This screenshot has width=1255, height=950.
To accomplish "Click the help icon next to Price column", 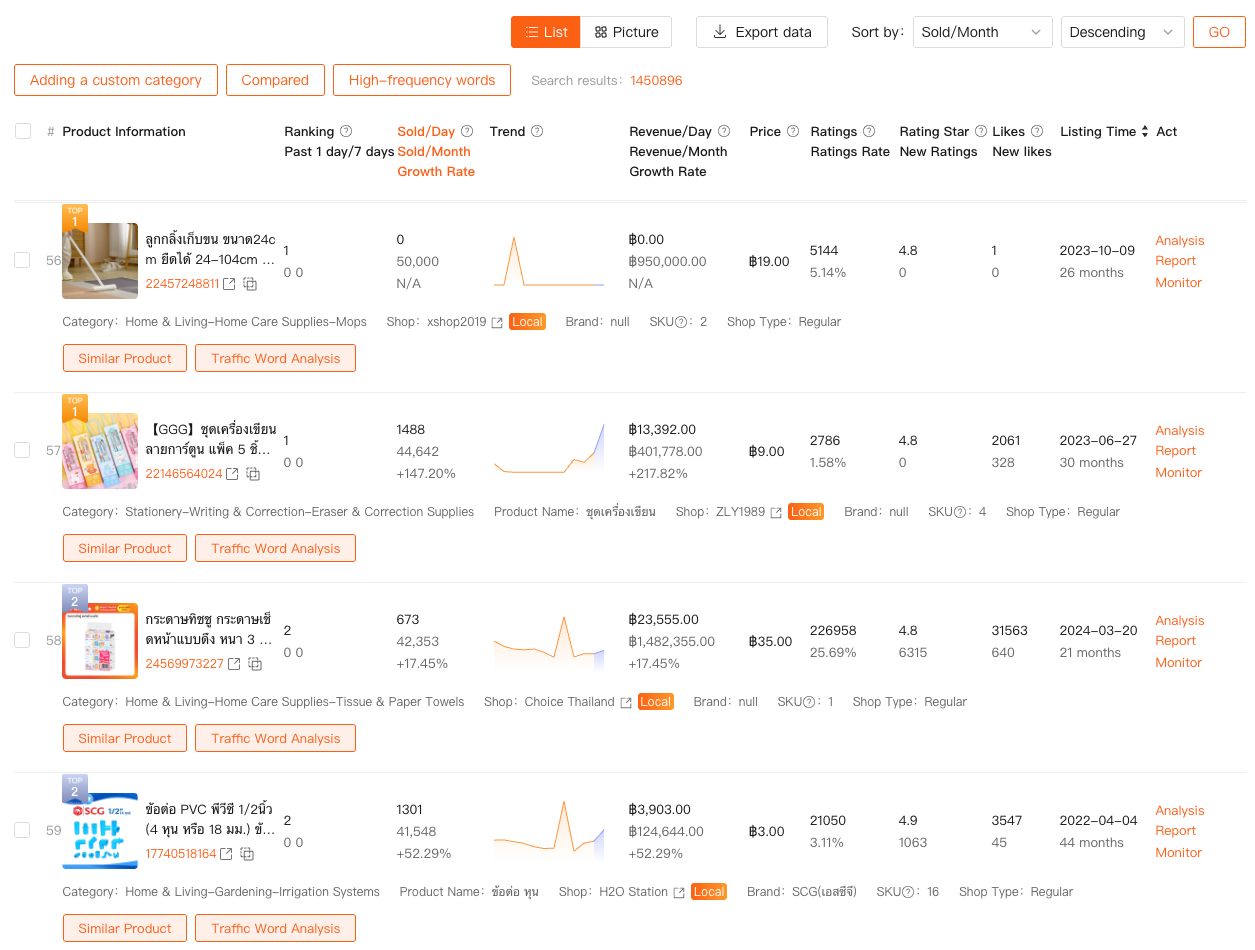I will (795, 131).
